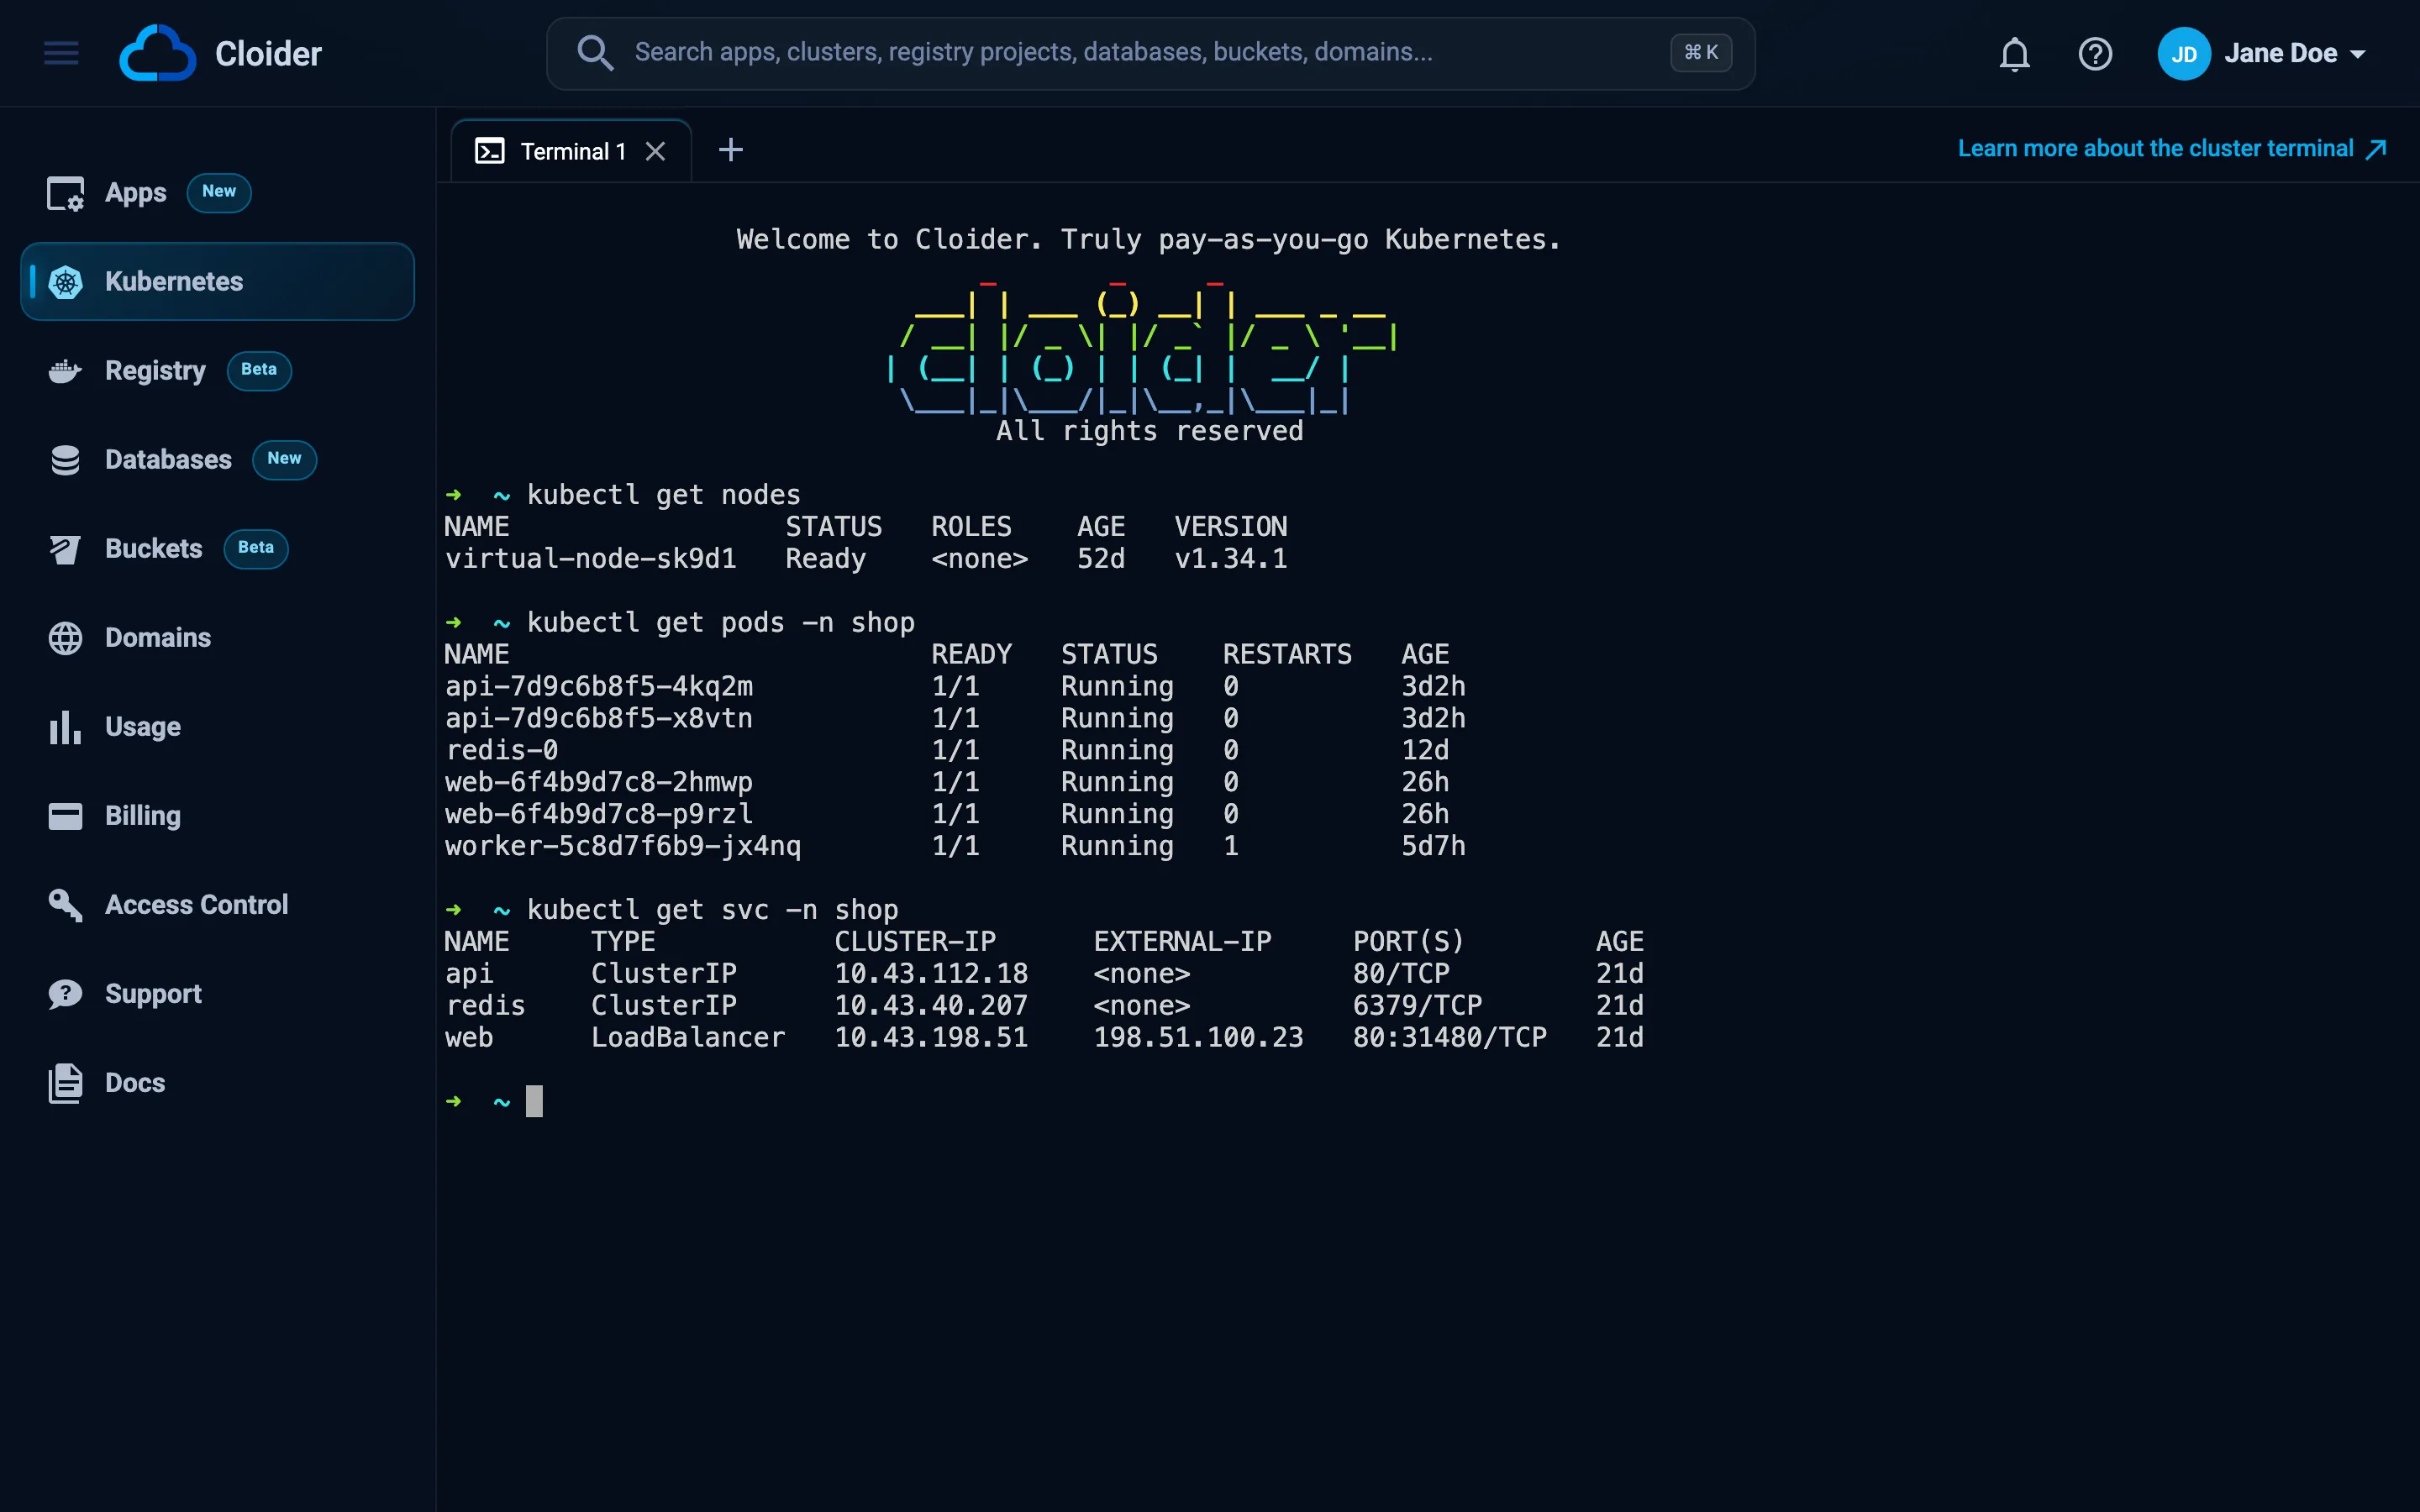Click the Beta badge beside Buckets
This screenshot has width=2420, height=1512.
256,548
